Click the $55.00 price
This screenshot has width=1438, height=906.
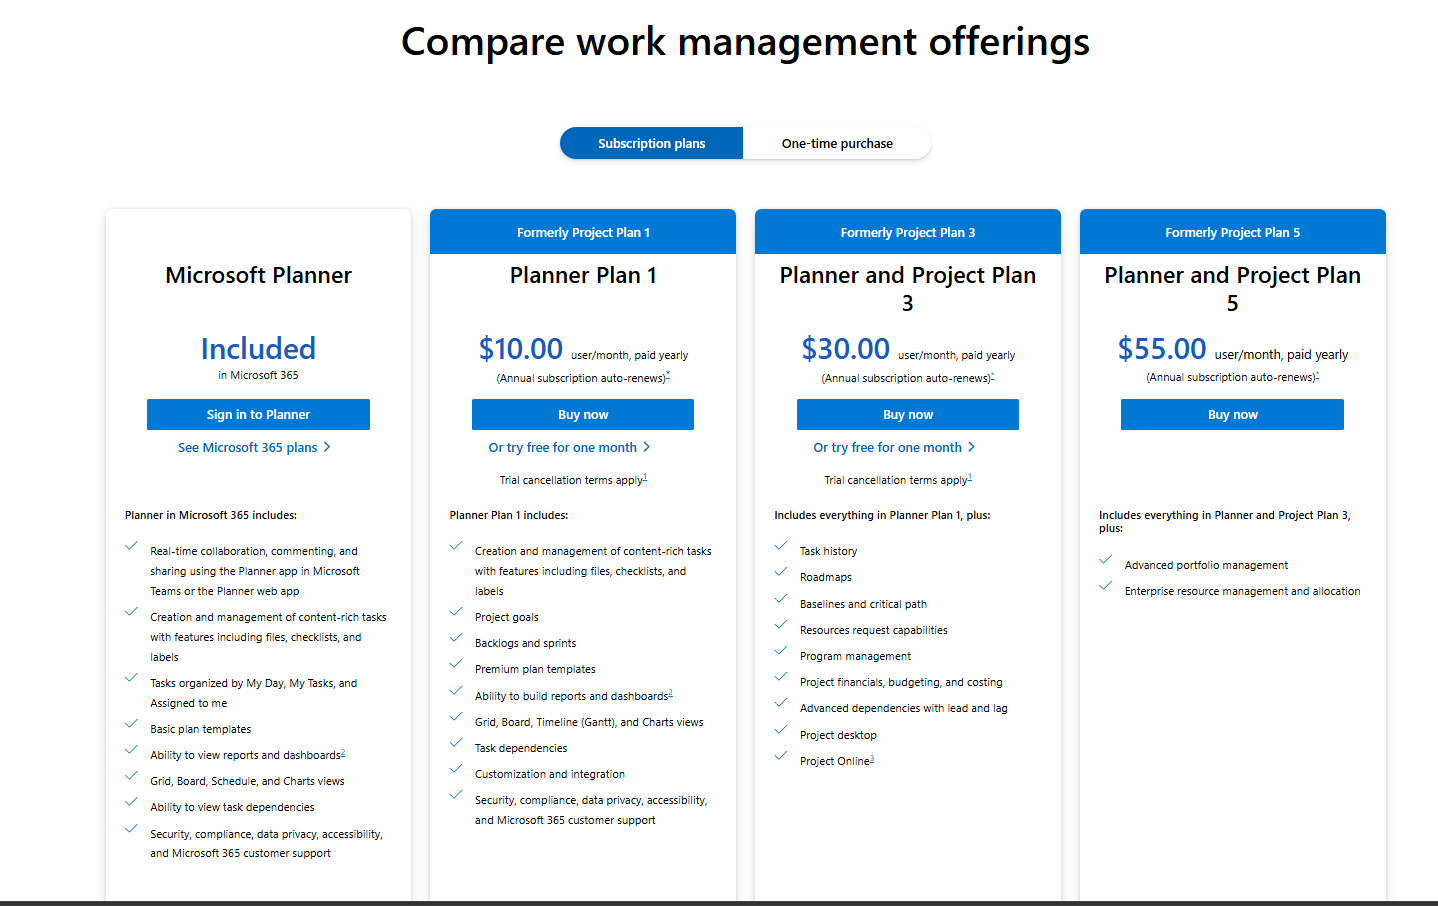1162,348
